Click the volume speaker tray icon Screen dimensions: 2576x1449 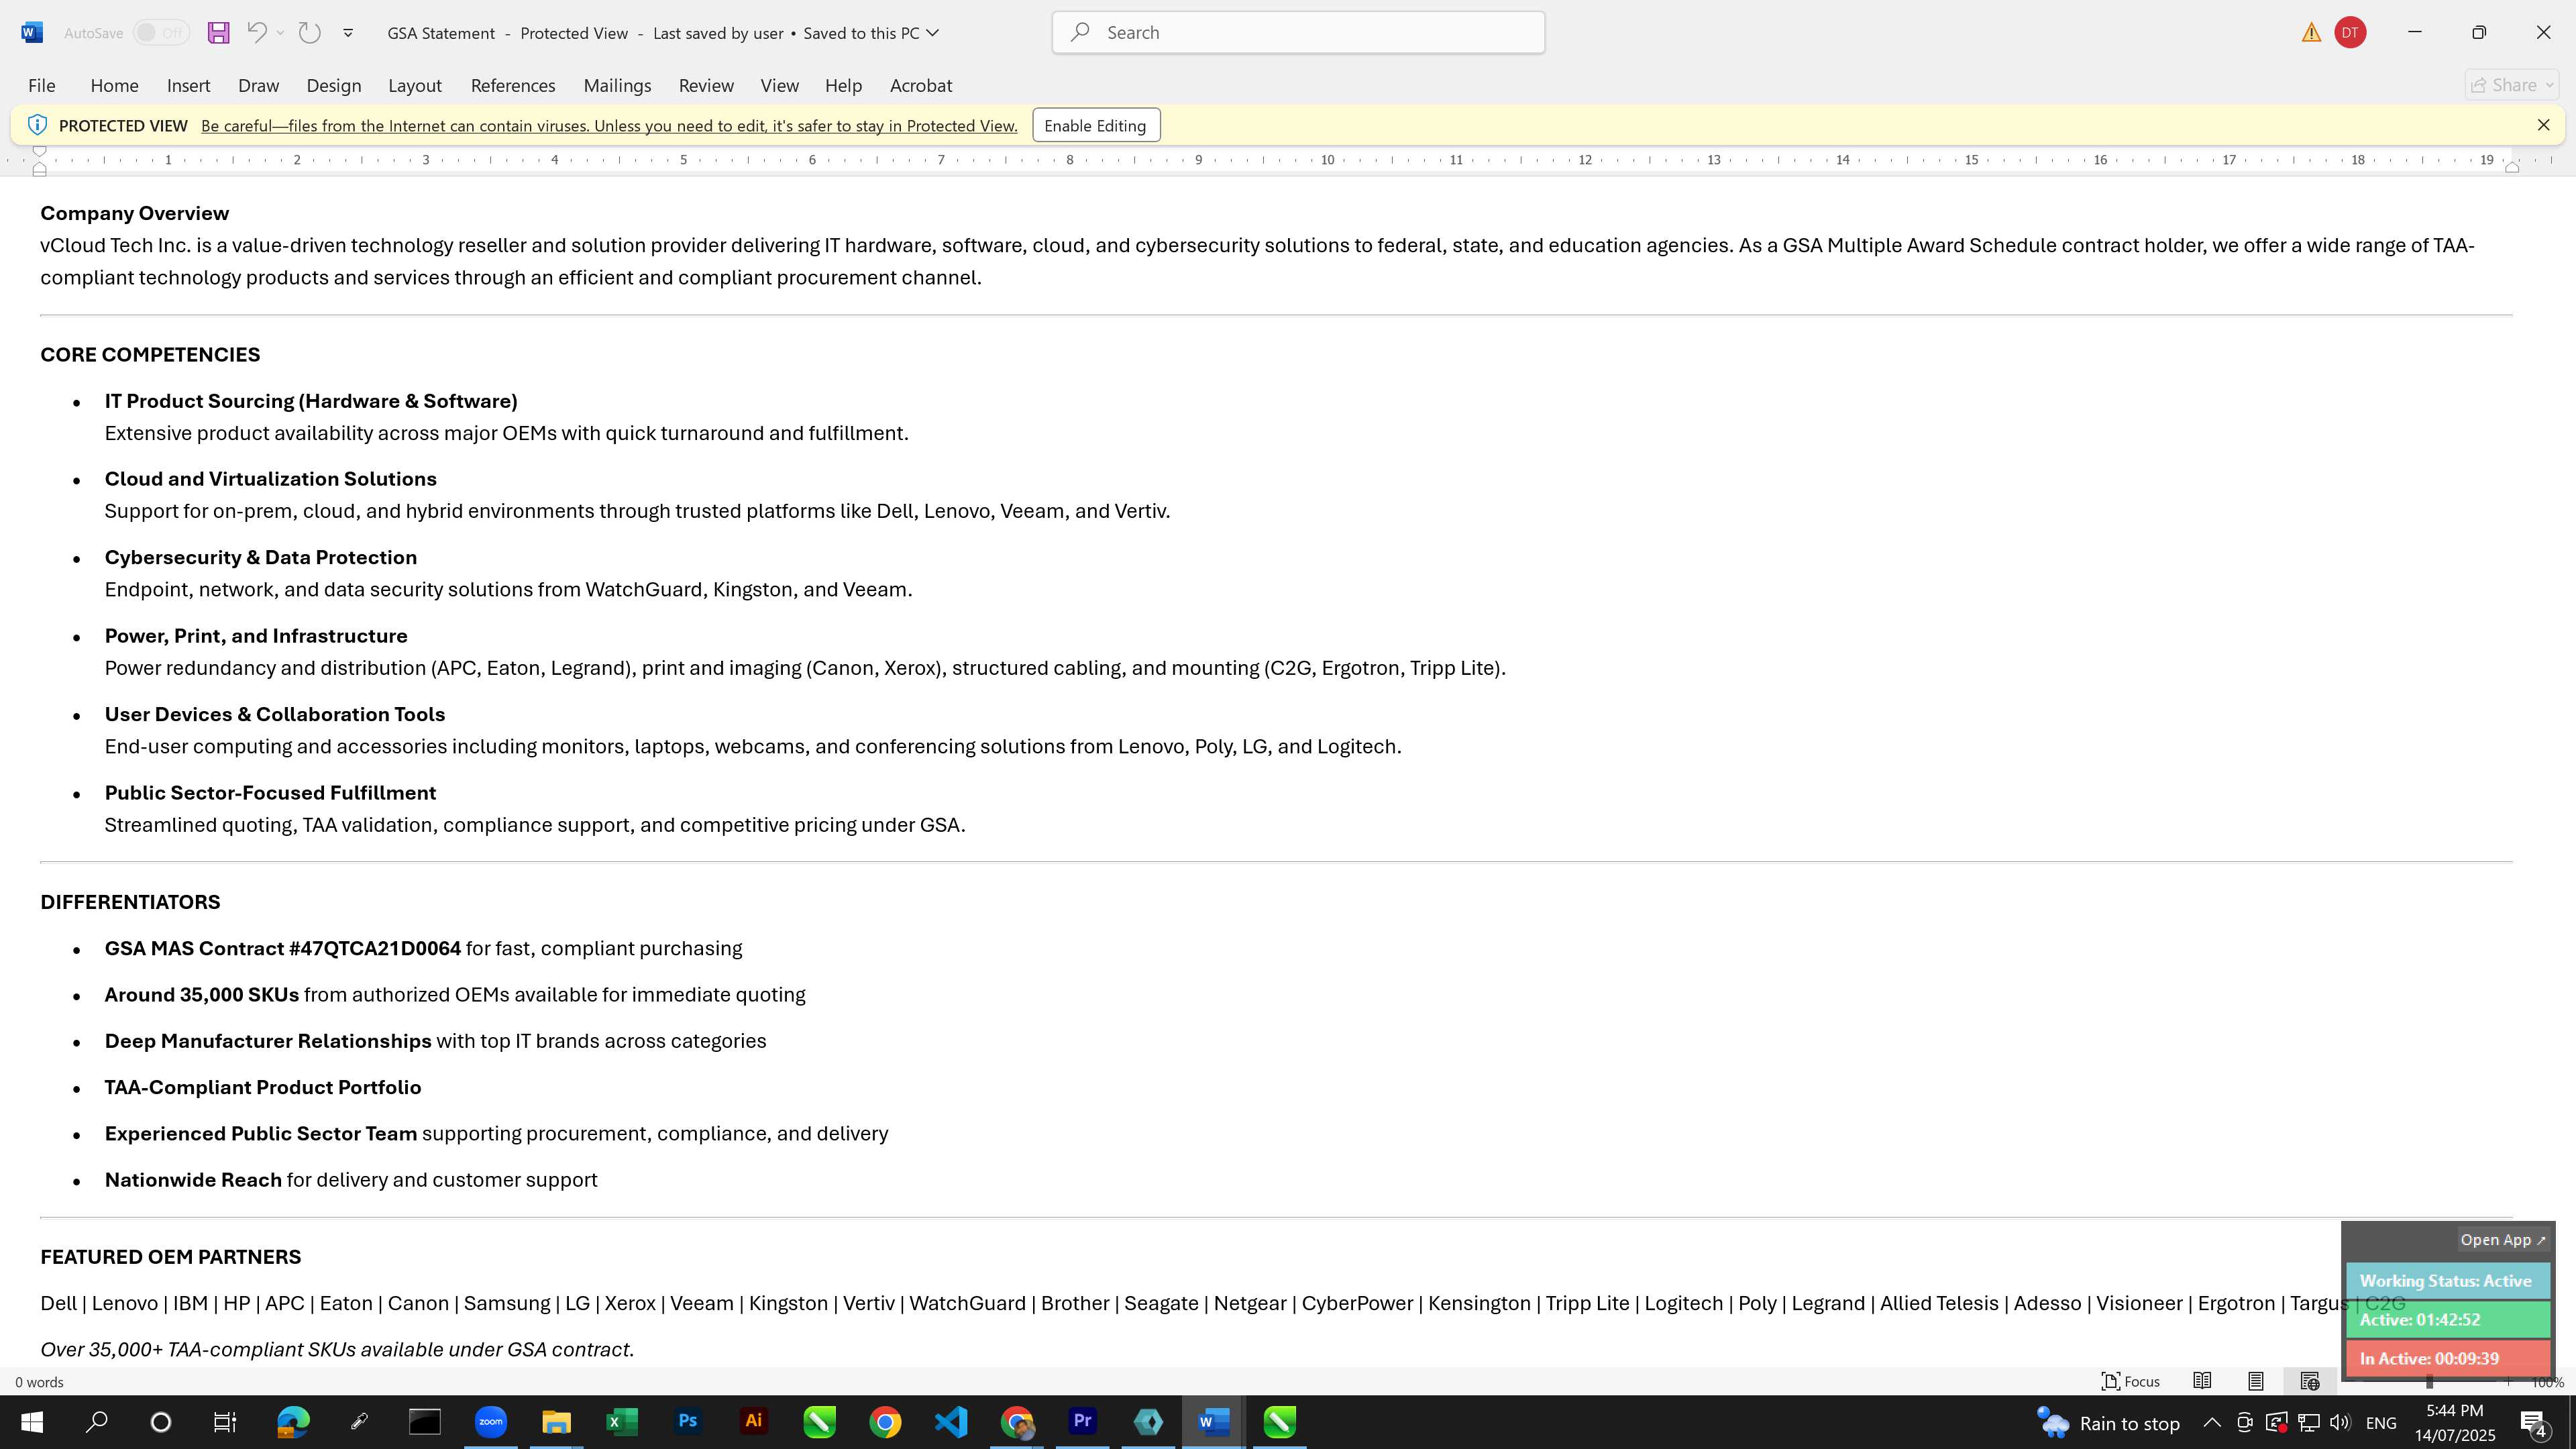(x=2340, y=1423)
